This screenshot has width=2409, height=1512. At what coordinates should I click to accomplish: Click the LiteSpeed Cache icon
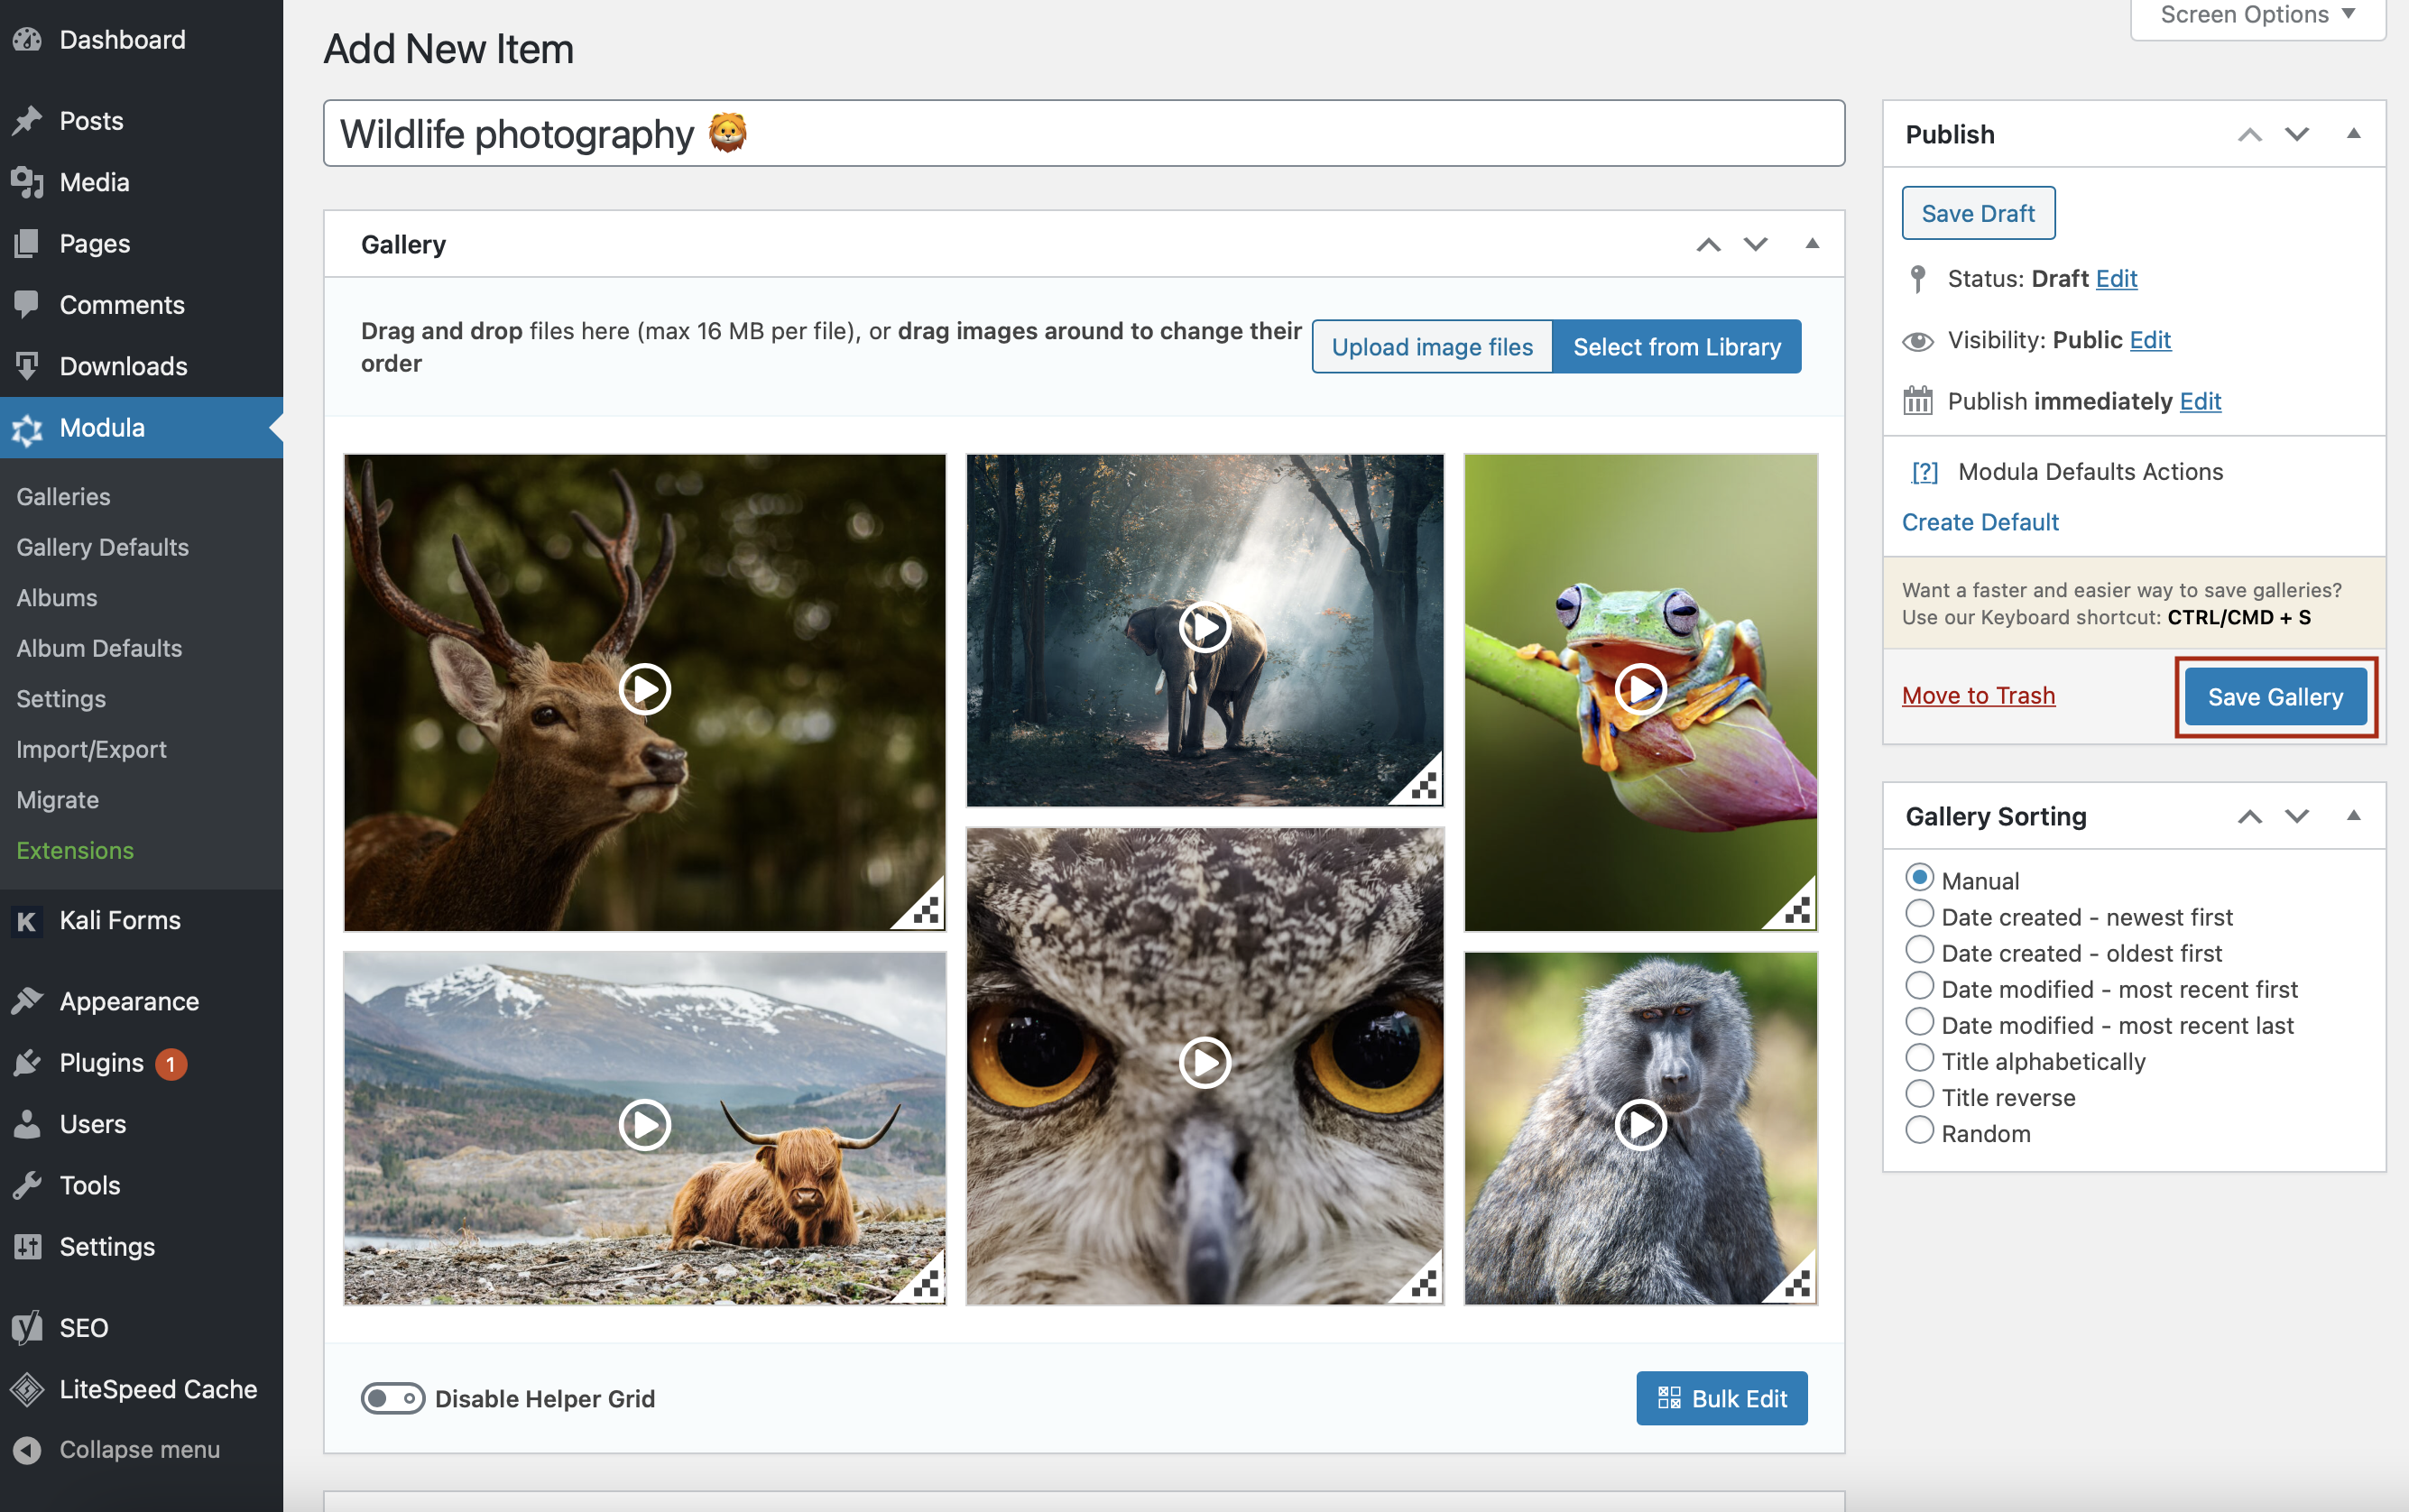pos(27,1388)
